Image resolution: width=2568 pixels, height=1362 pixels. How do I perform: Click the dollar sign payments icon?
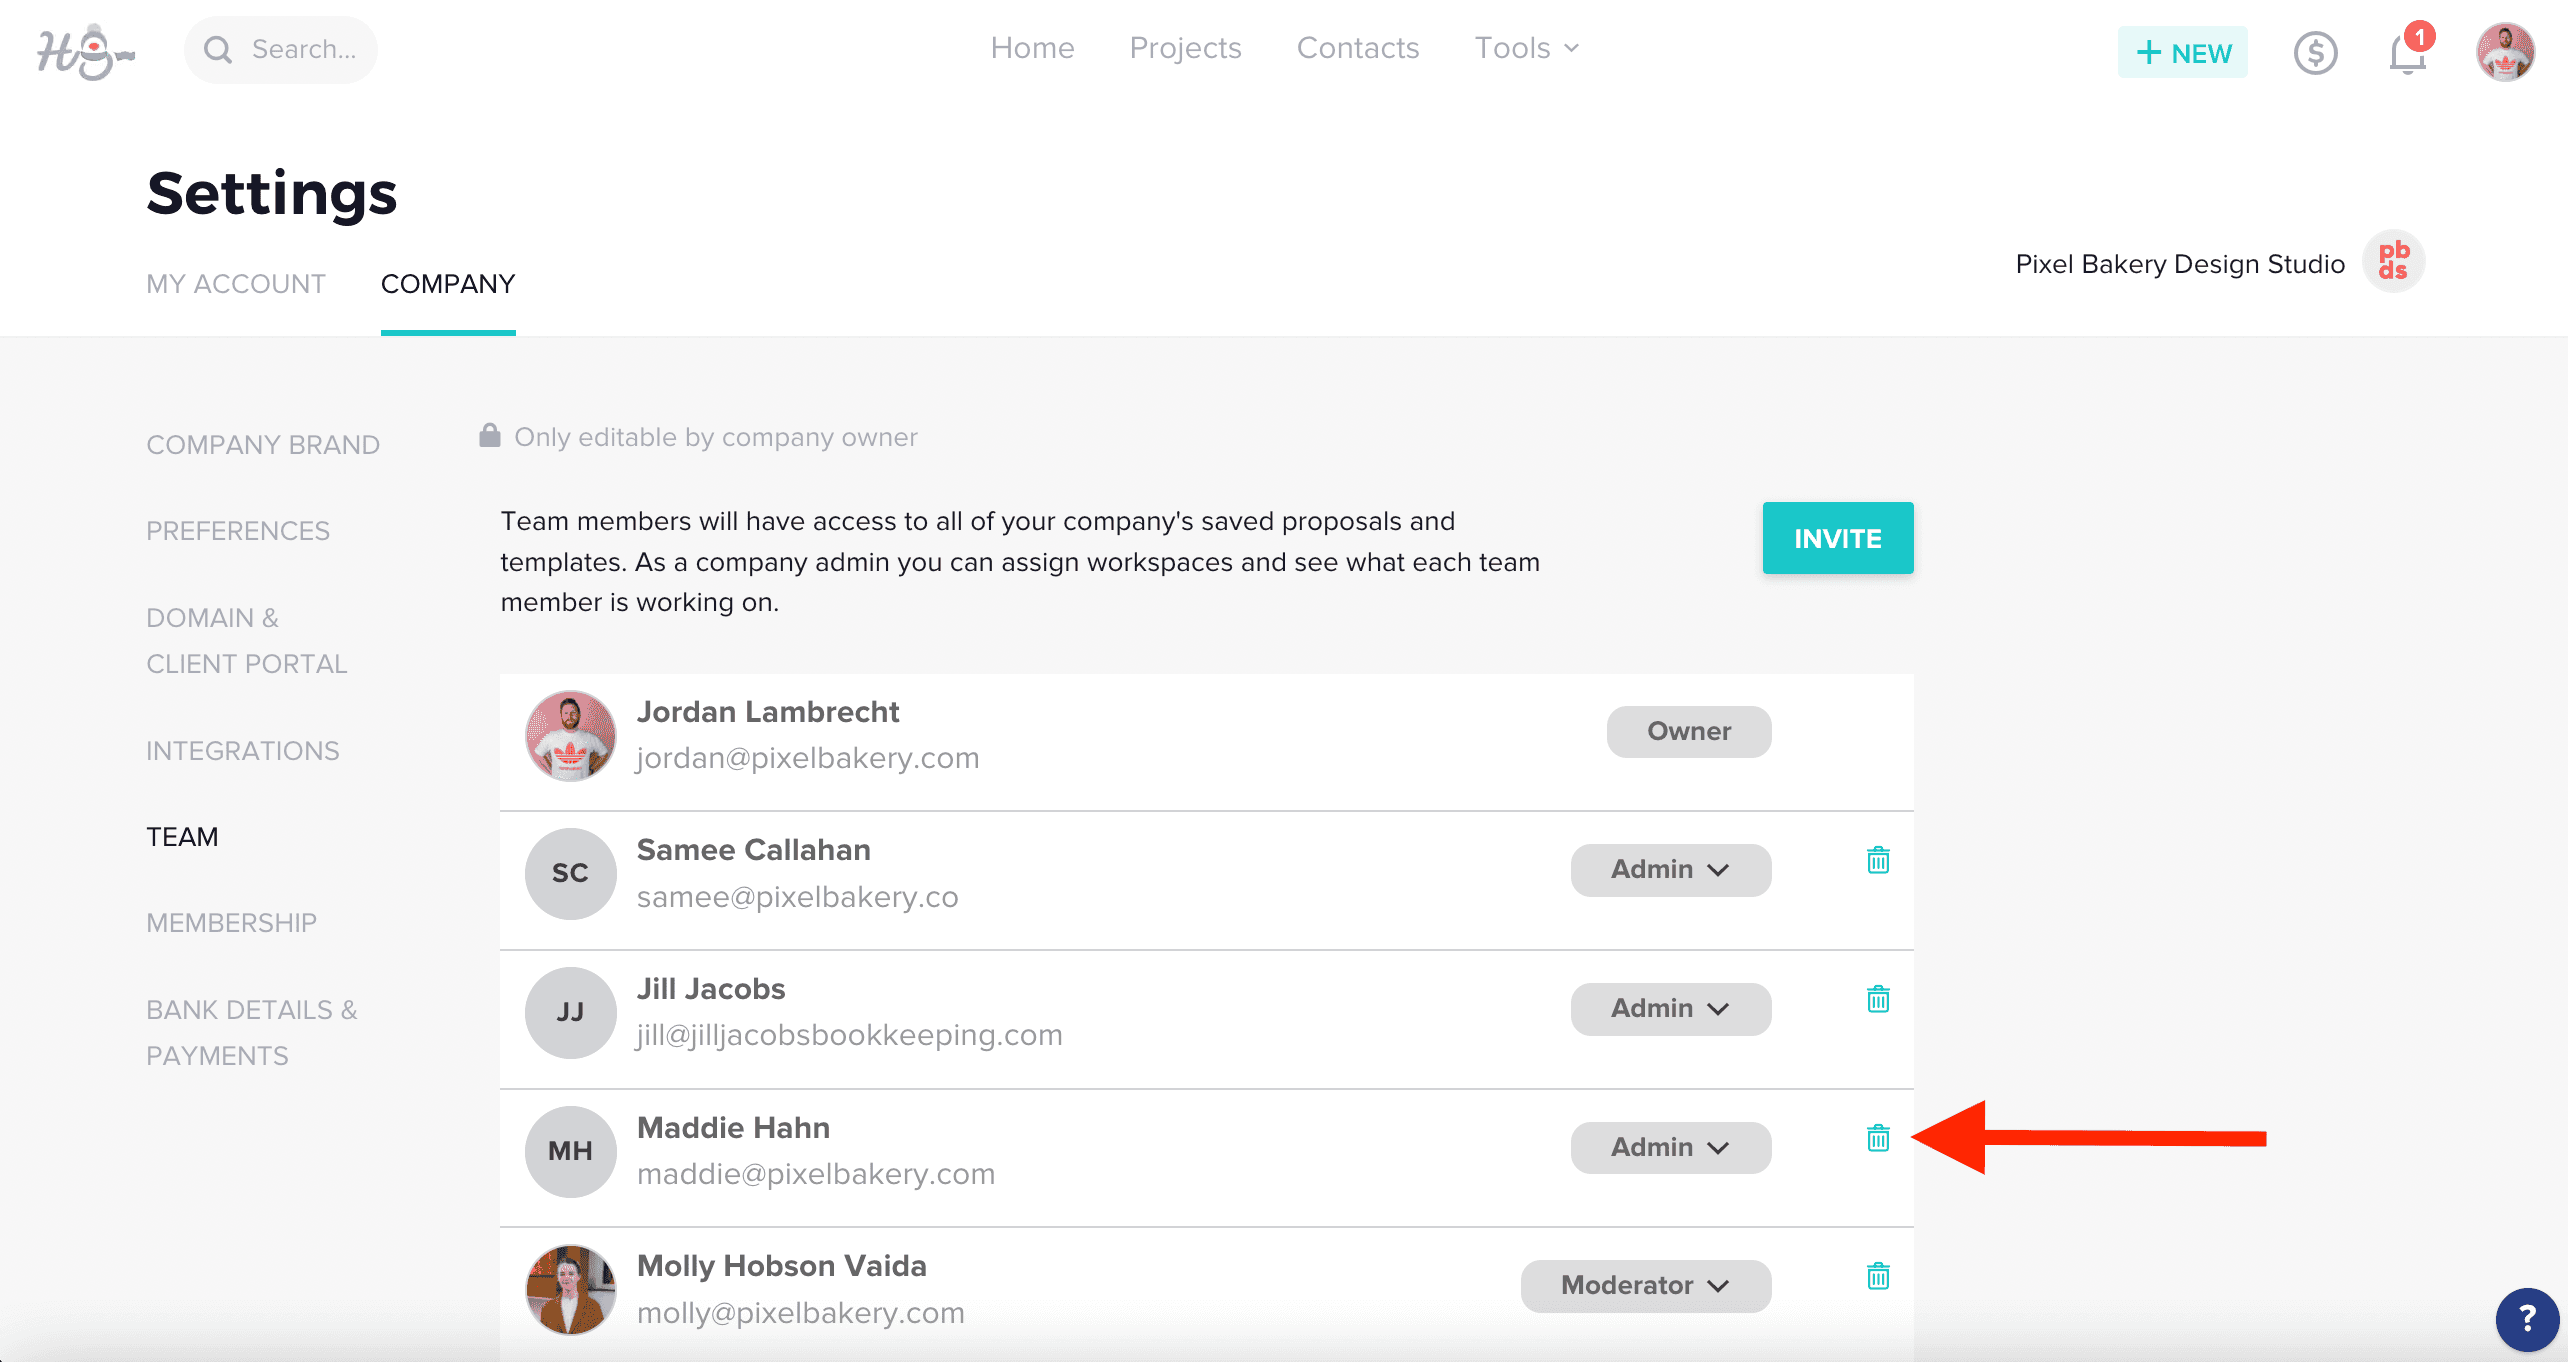tap(2315, 53)
